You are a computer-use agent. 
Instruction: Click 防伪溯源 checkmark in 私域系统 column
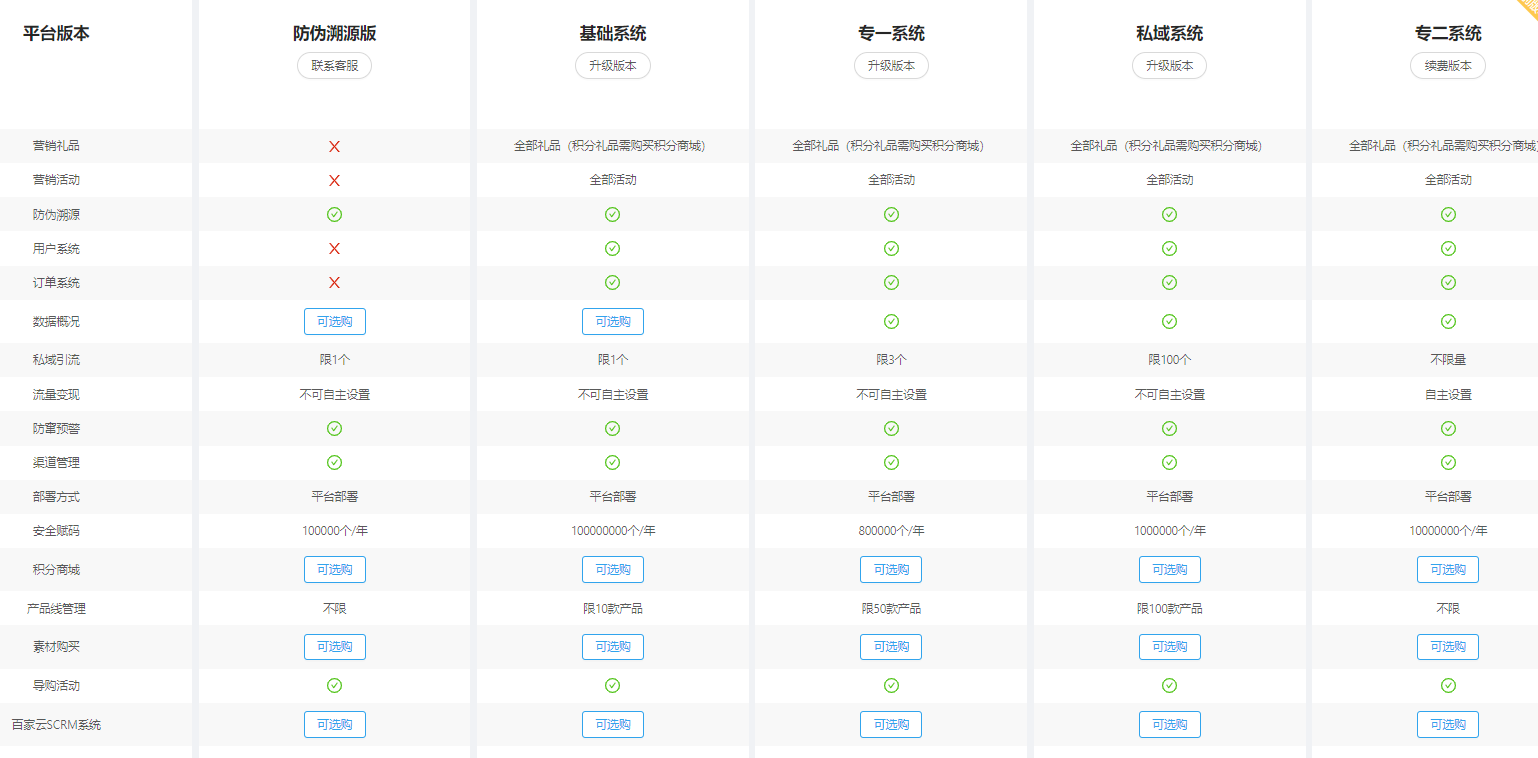click(x=1169, y=214)
